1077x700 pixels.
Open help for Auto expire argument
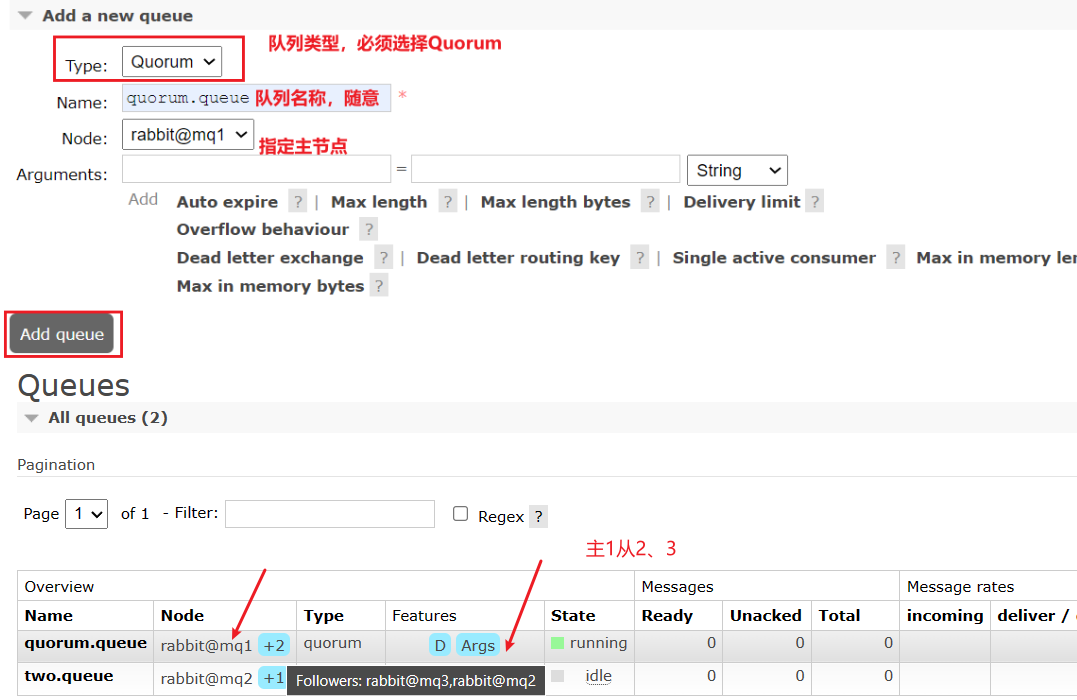297,202
